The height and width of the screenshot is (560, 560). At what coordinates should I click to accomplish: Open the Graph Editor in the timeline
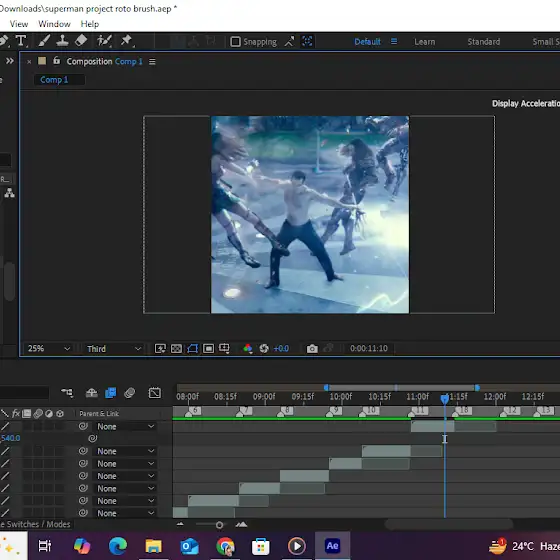pyautogui.click(x=155, y=393)
